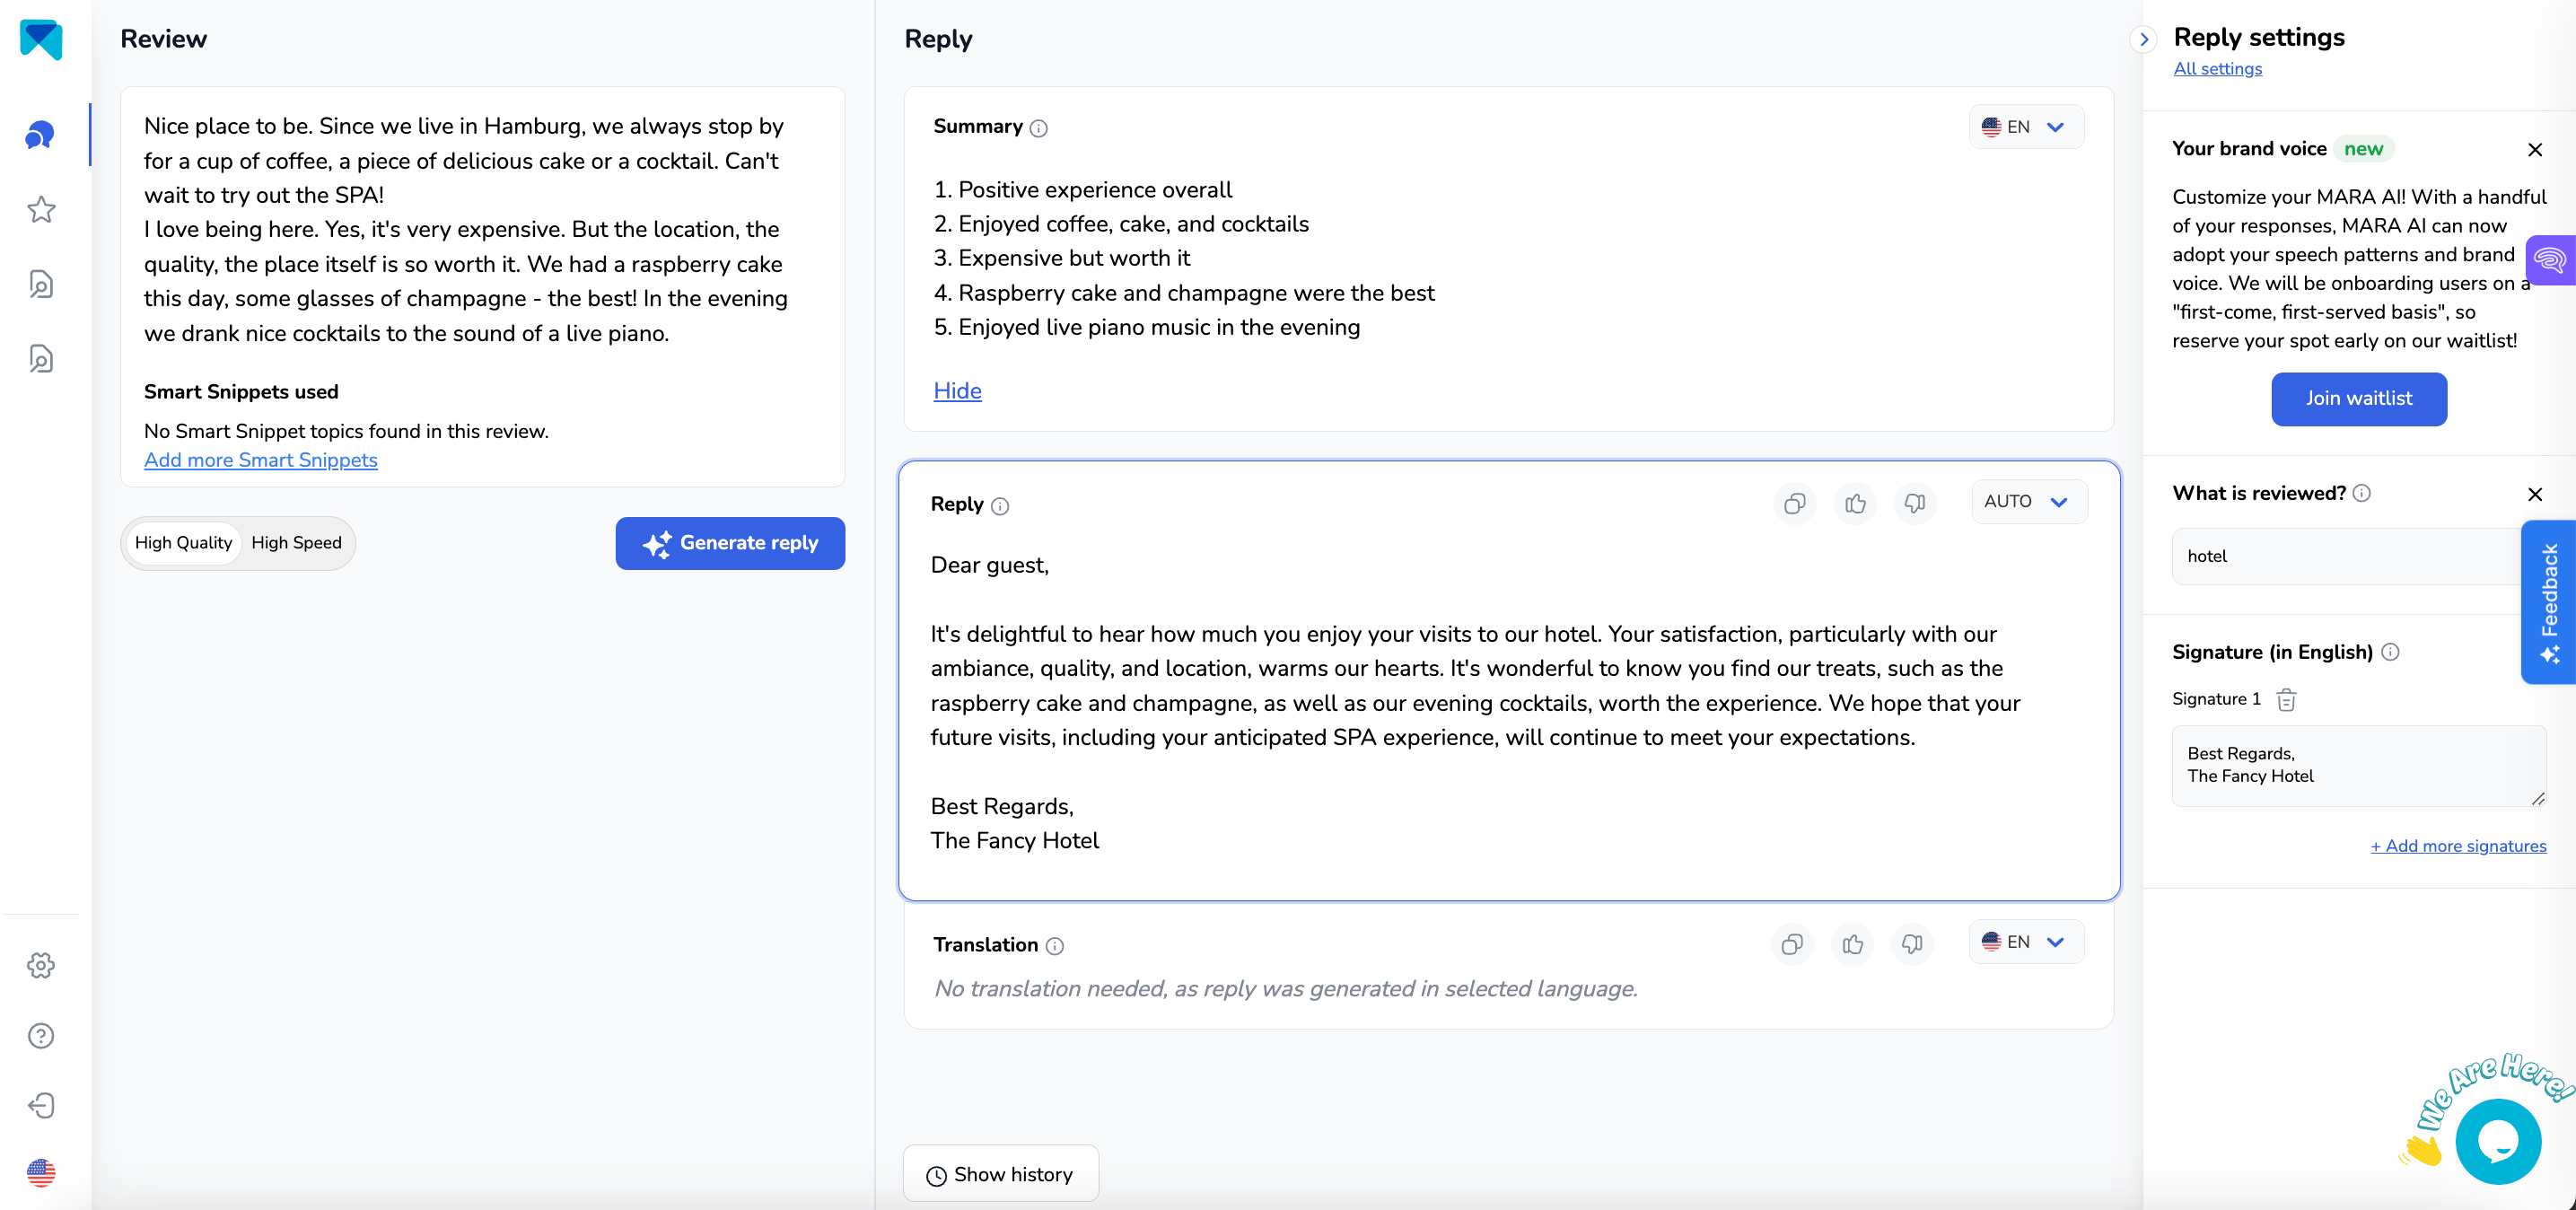Open the Translation language EN dropdown
This screenshot has width=2576, height=1210.
[2026, 942]
